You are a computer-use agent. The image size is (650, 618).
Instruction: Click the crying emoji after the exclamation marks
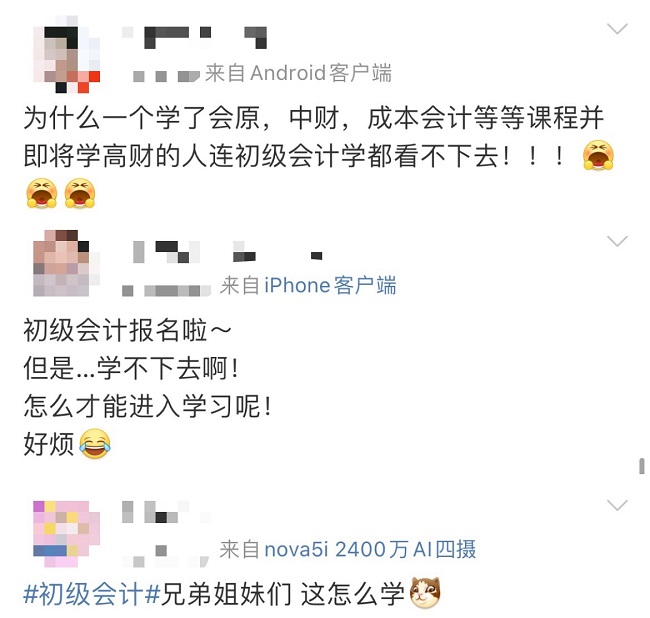[598, 155]
